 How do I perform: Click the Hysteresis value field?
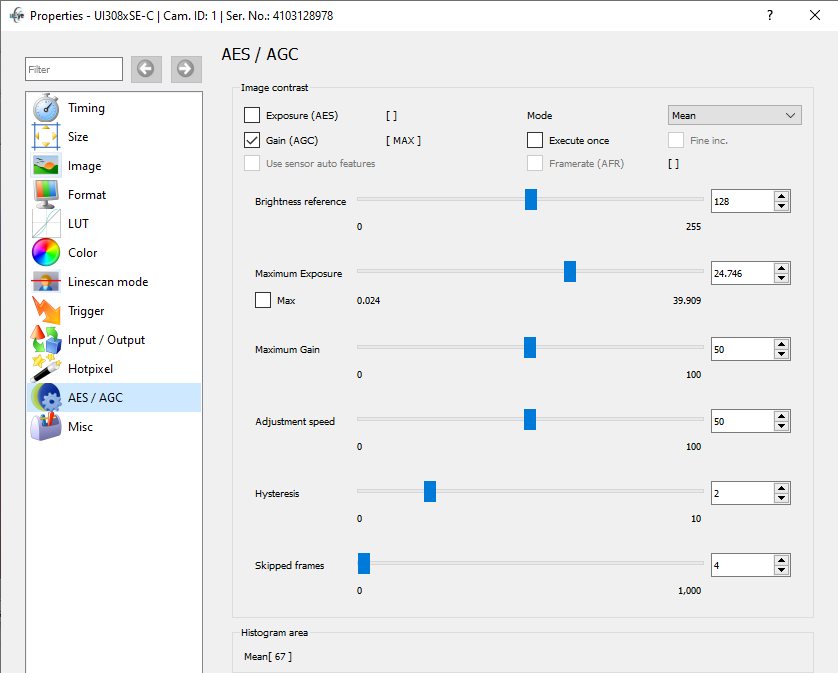tap(742, 493)
